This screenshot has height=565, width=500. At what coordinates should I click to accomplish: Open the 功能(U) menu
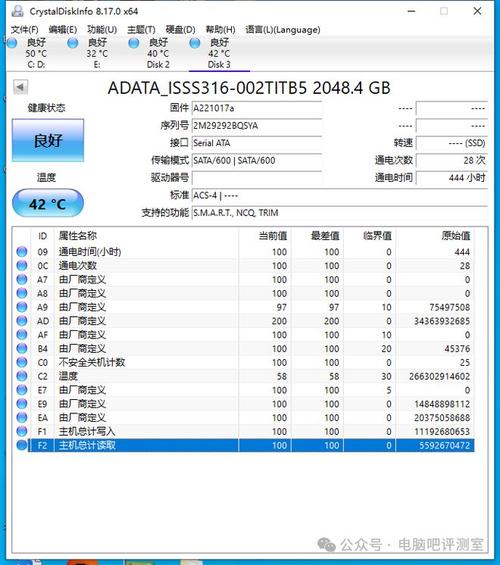tap(102, 30)
